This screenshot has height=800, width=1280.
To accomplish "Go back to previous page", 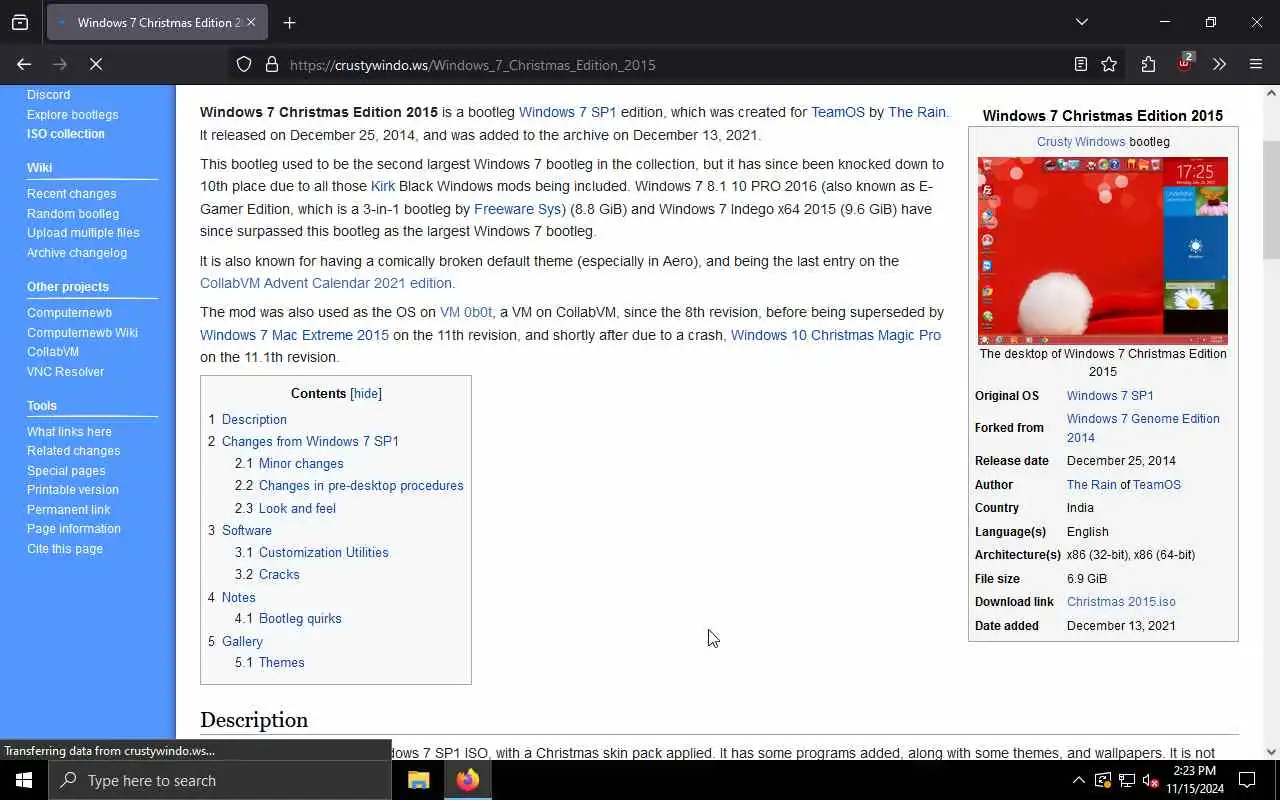I will pos(24,64).
